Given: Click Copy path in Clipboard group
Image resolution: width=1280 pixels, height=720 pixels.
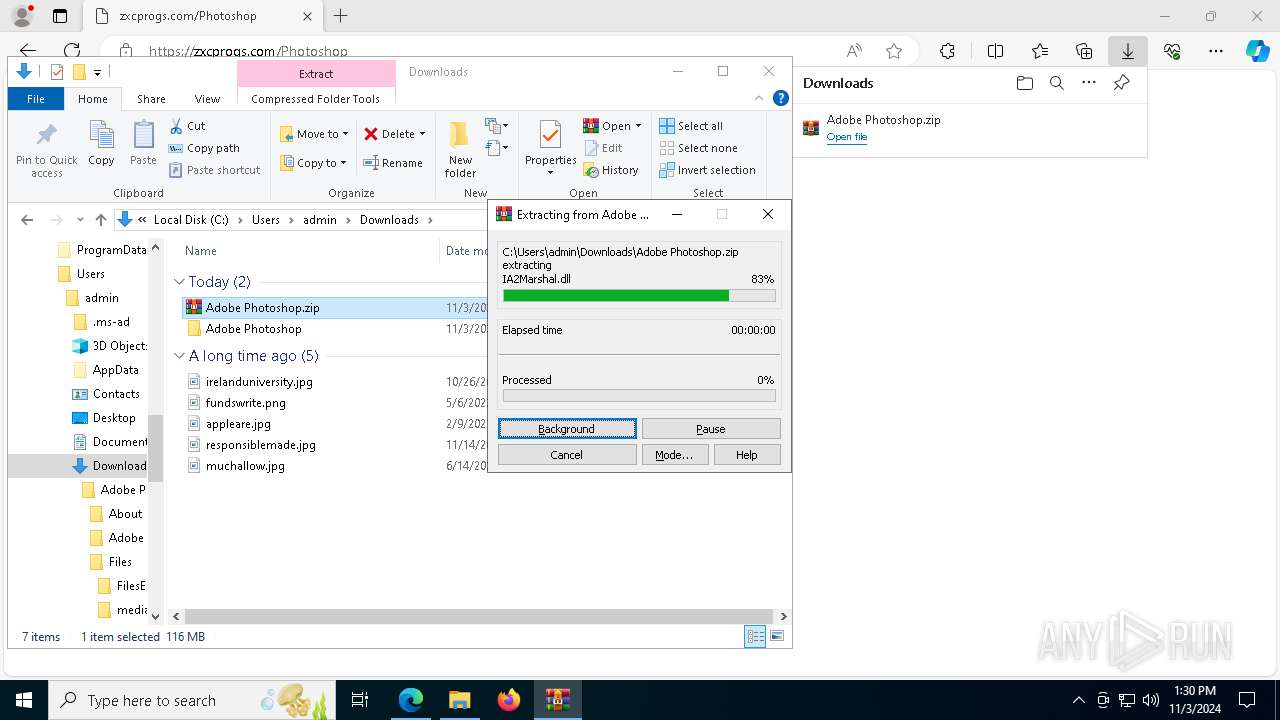Looking at the screenshot, I should (204, 148).
